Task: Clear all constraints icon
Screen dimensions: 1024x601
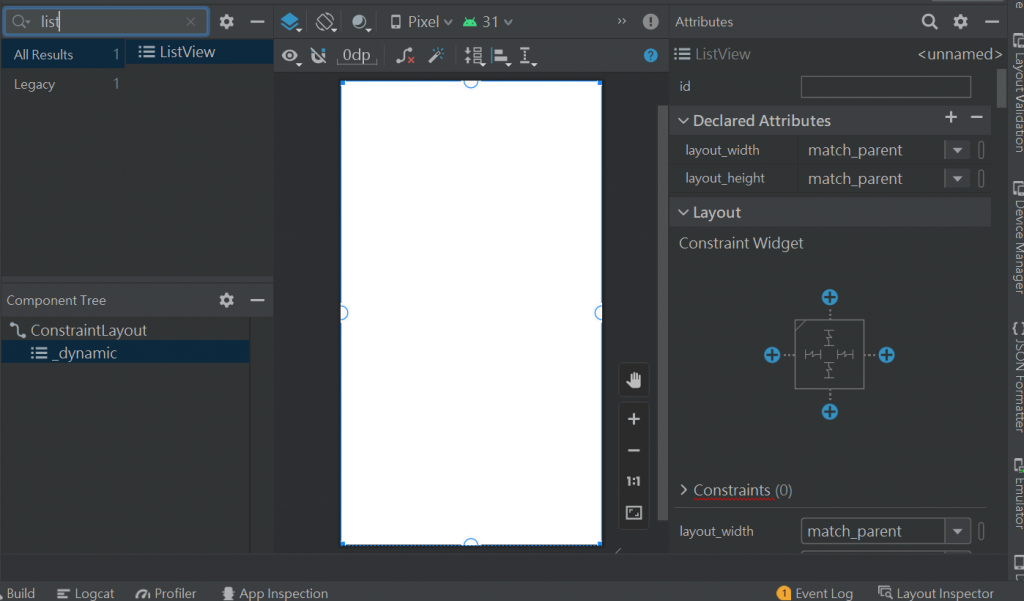Action: point(405,56)
